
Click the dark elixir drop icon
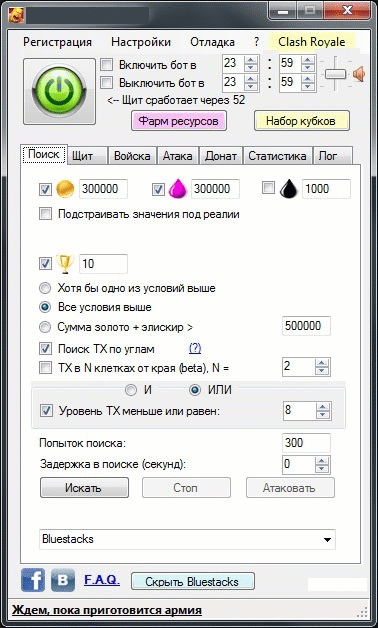point(288,189)
